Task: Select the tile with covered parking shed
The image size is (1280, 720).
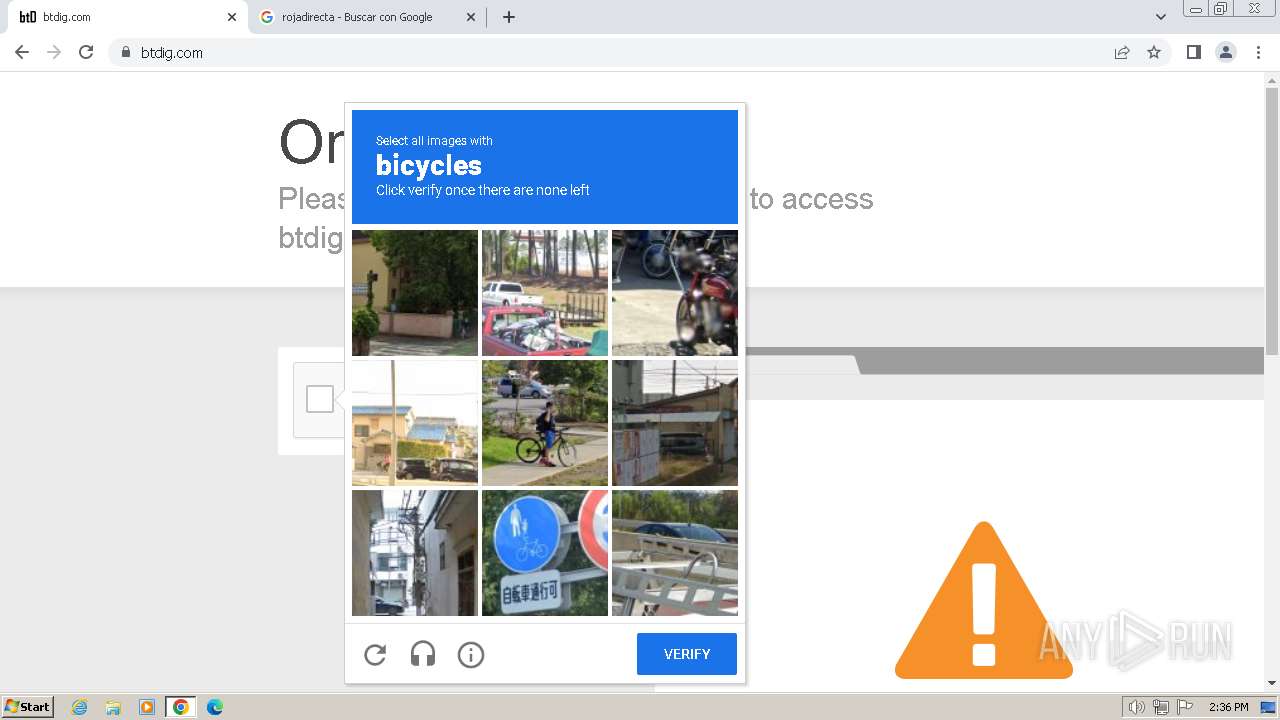Action: coord(675,423)
